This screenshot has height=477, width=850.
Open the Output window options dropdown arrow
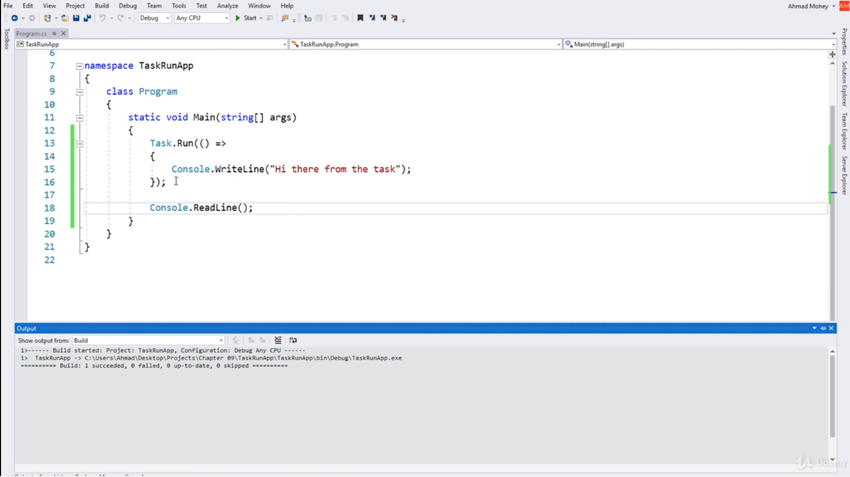(x=814, y=328)
